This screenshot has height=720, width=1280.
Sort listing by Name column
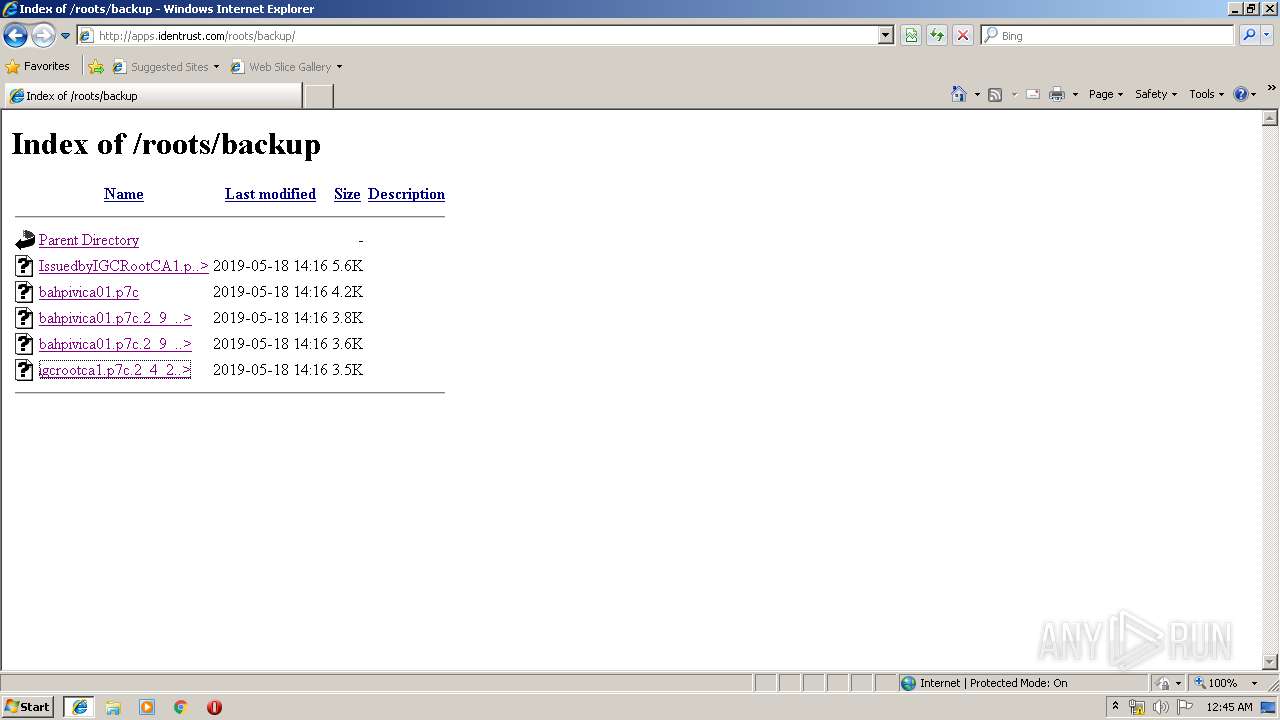(x=124, y=194)
